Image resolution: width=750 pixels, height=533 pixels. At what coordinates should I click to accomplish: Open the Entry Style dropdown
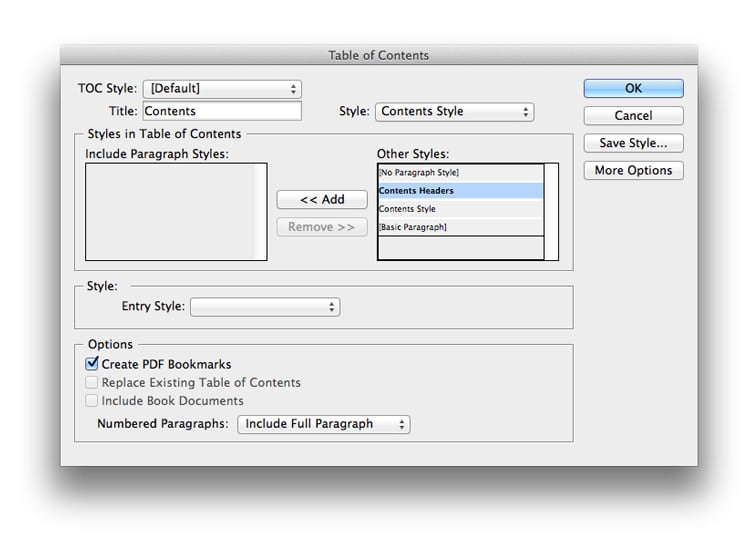(x=265, y=307)
